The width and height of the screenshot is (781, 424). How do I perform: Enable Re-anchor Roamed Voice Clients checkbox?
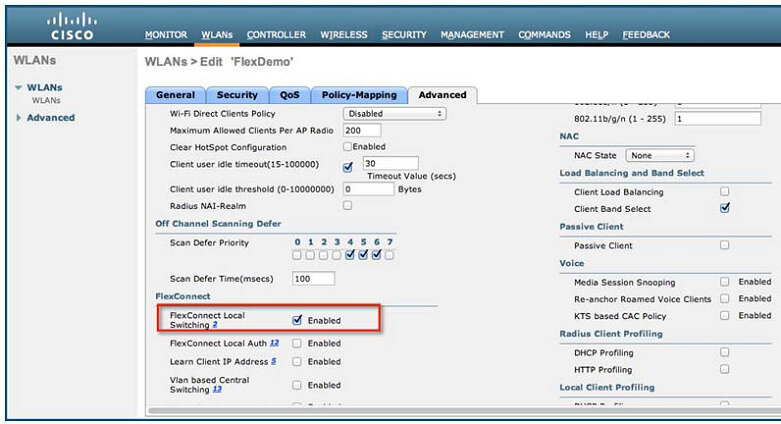point(724,298)
